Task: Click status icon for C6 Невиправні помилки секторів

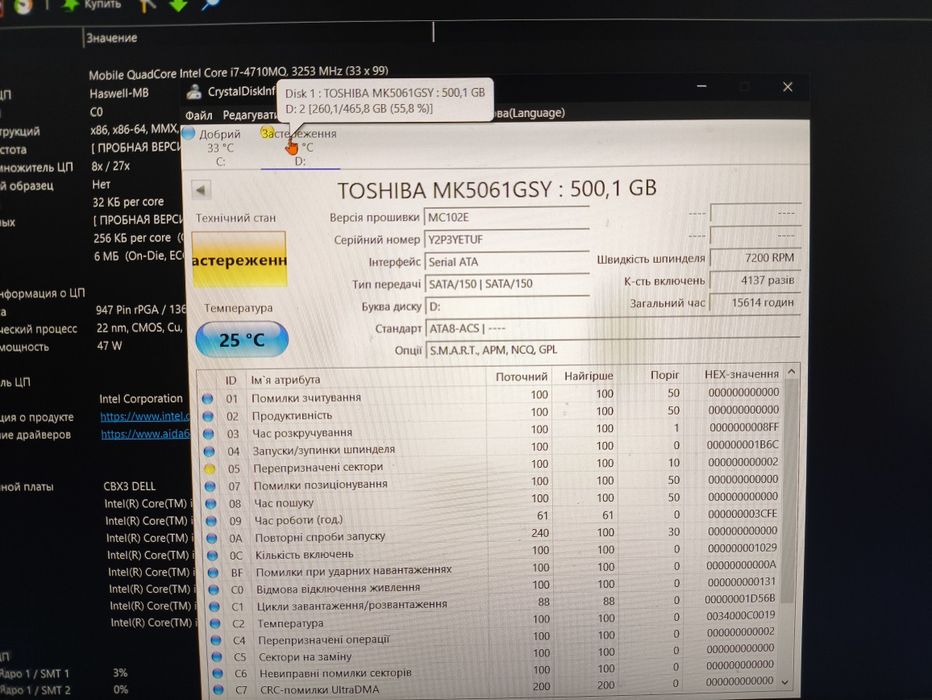Action: (217, 674)
